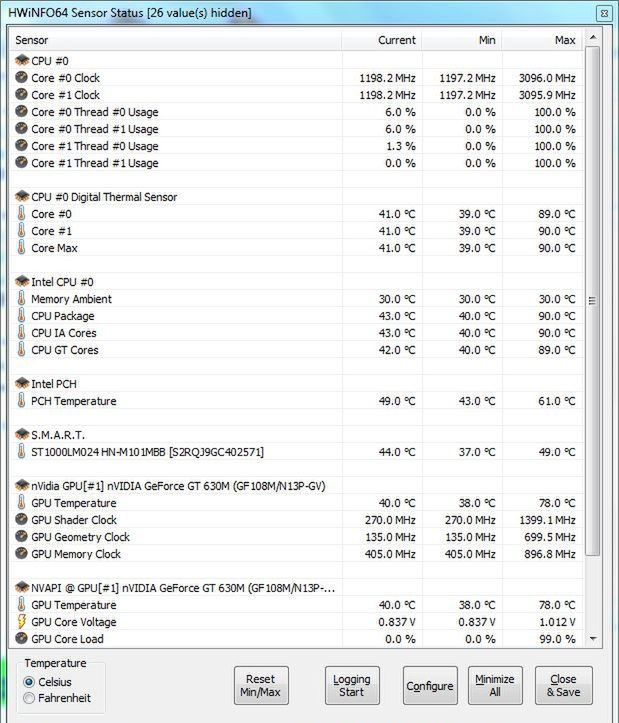
Task: Click the Sensor column header
Action: (176, 40)
